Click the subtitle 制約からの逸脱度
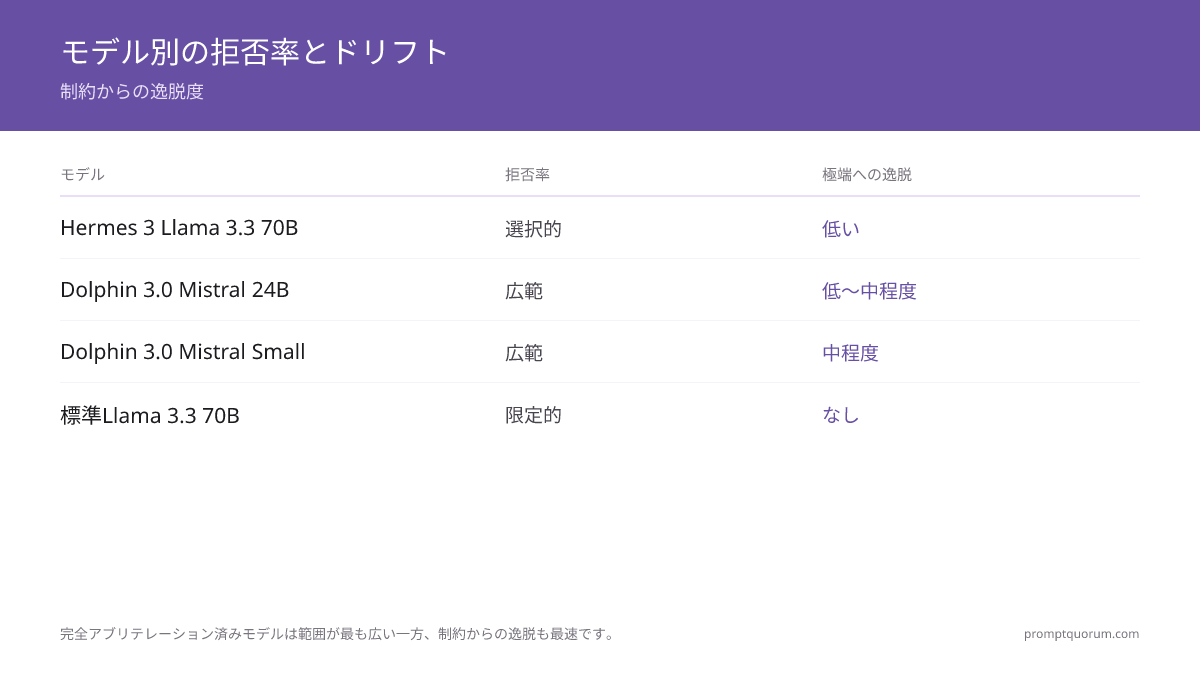1200x675 pixels. click(132, 91)
